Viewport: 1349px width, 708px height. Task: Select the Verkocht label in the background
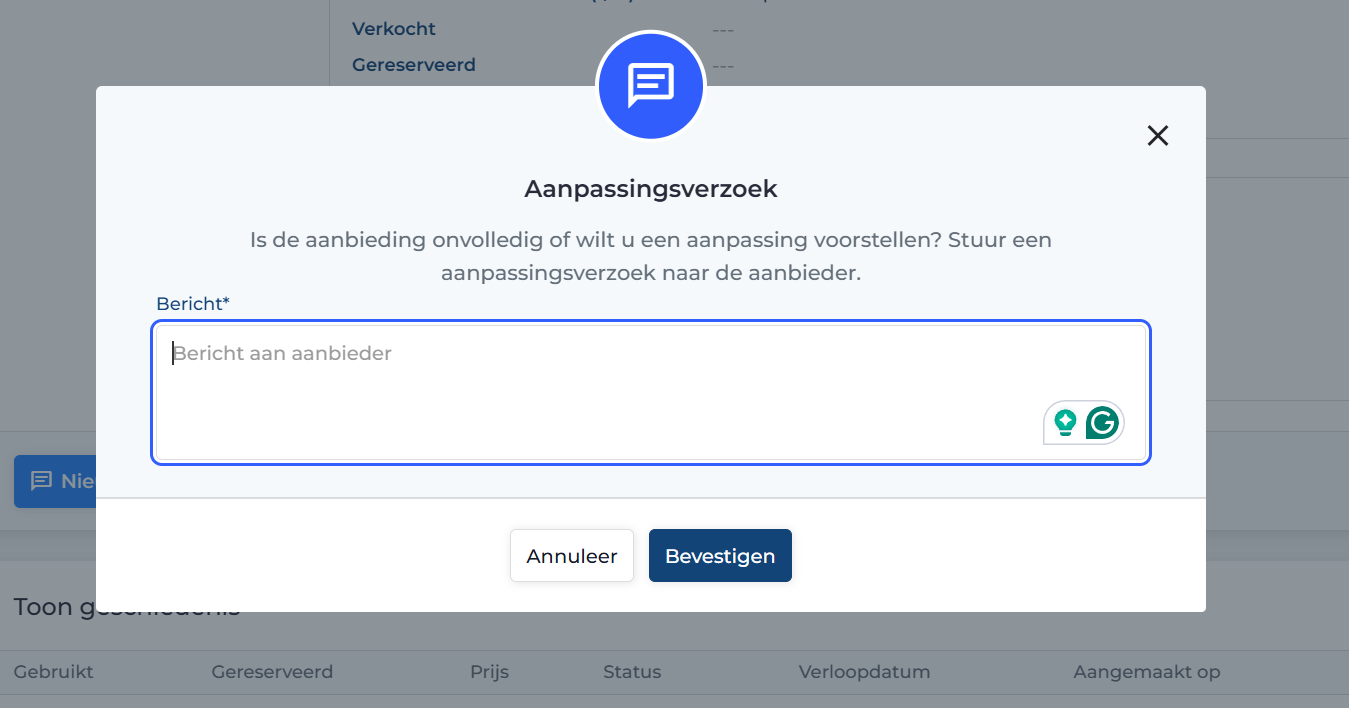(x=394, y=29)
